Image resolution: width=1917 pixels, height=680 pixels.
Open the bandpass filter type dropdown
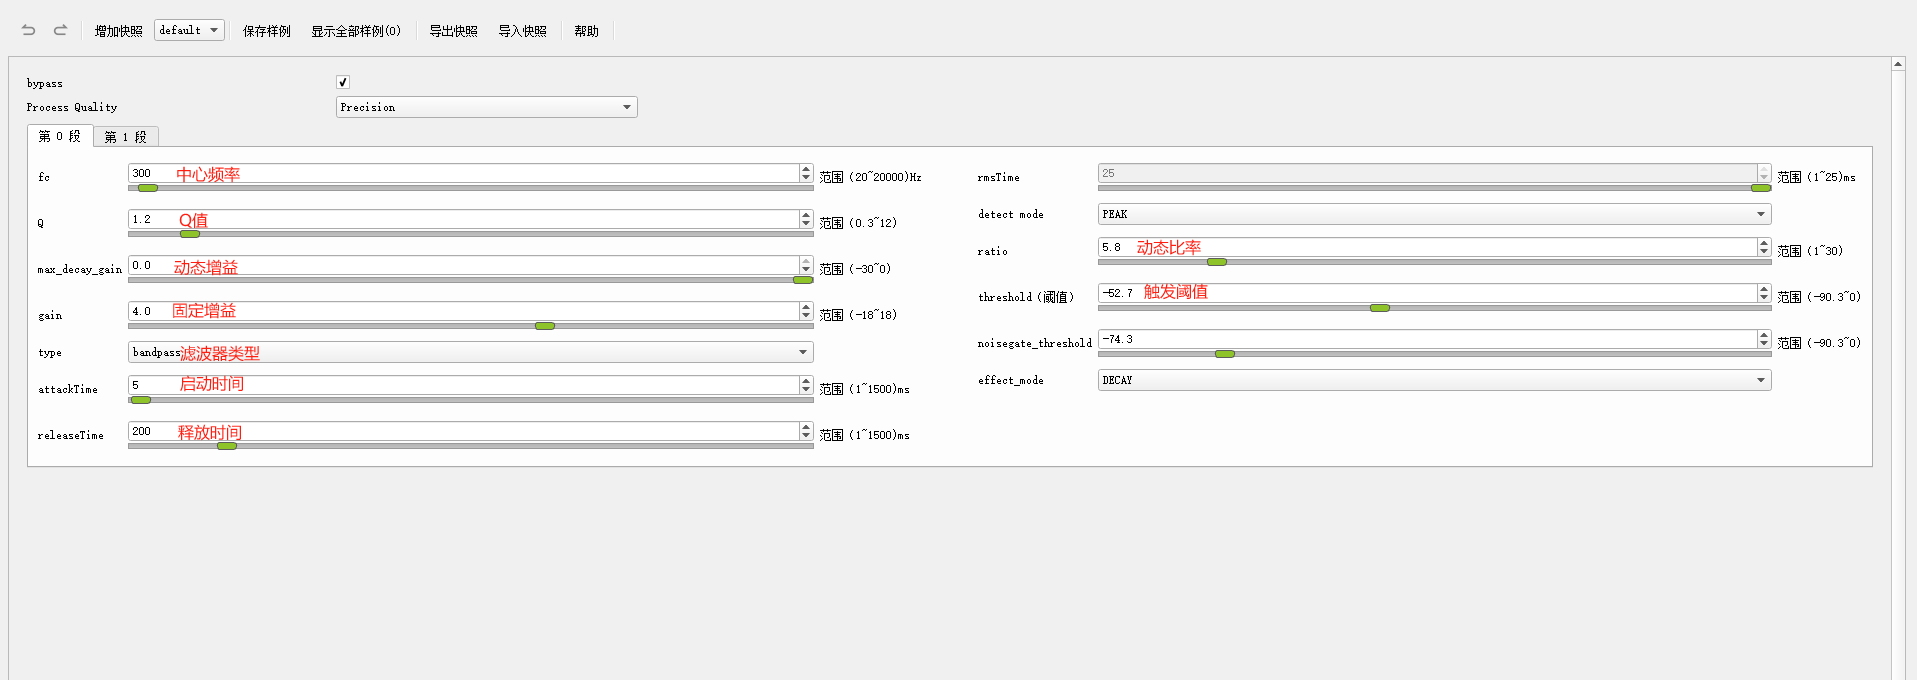470,352
